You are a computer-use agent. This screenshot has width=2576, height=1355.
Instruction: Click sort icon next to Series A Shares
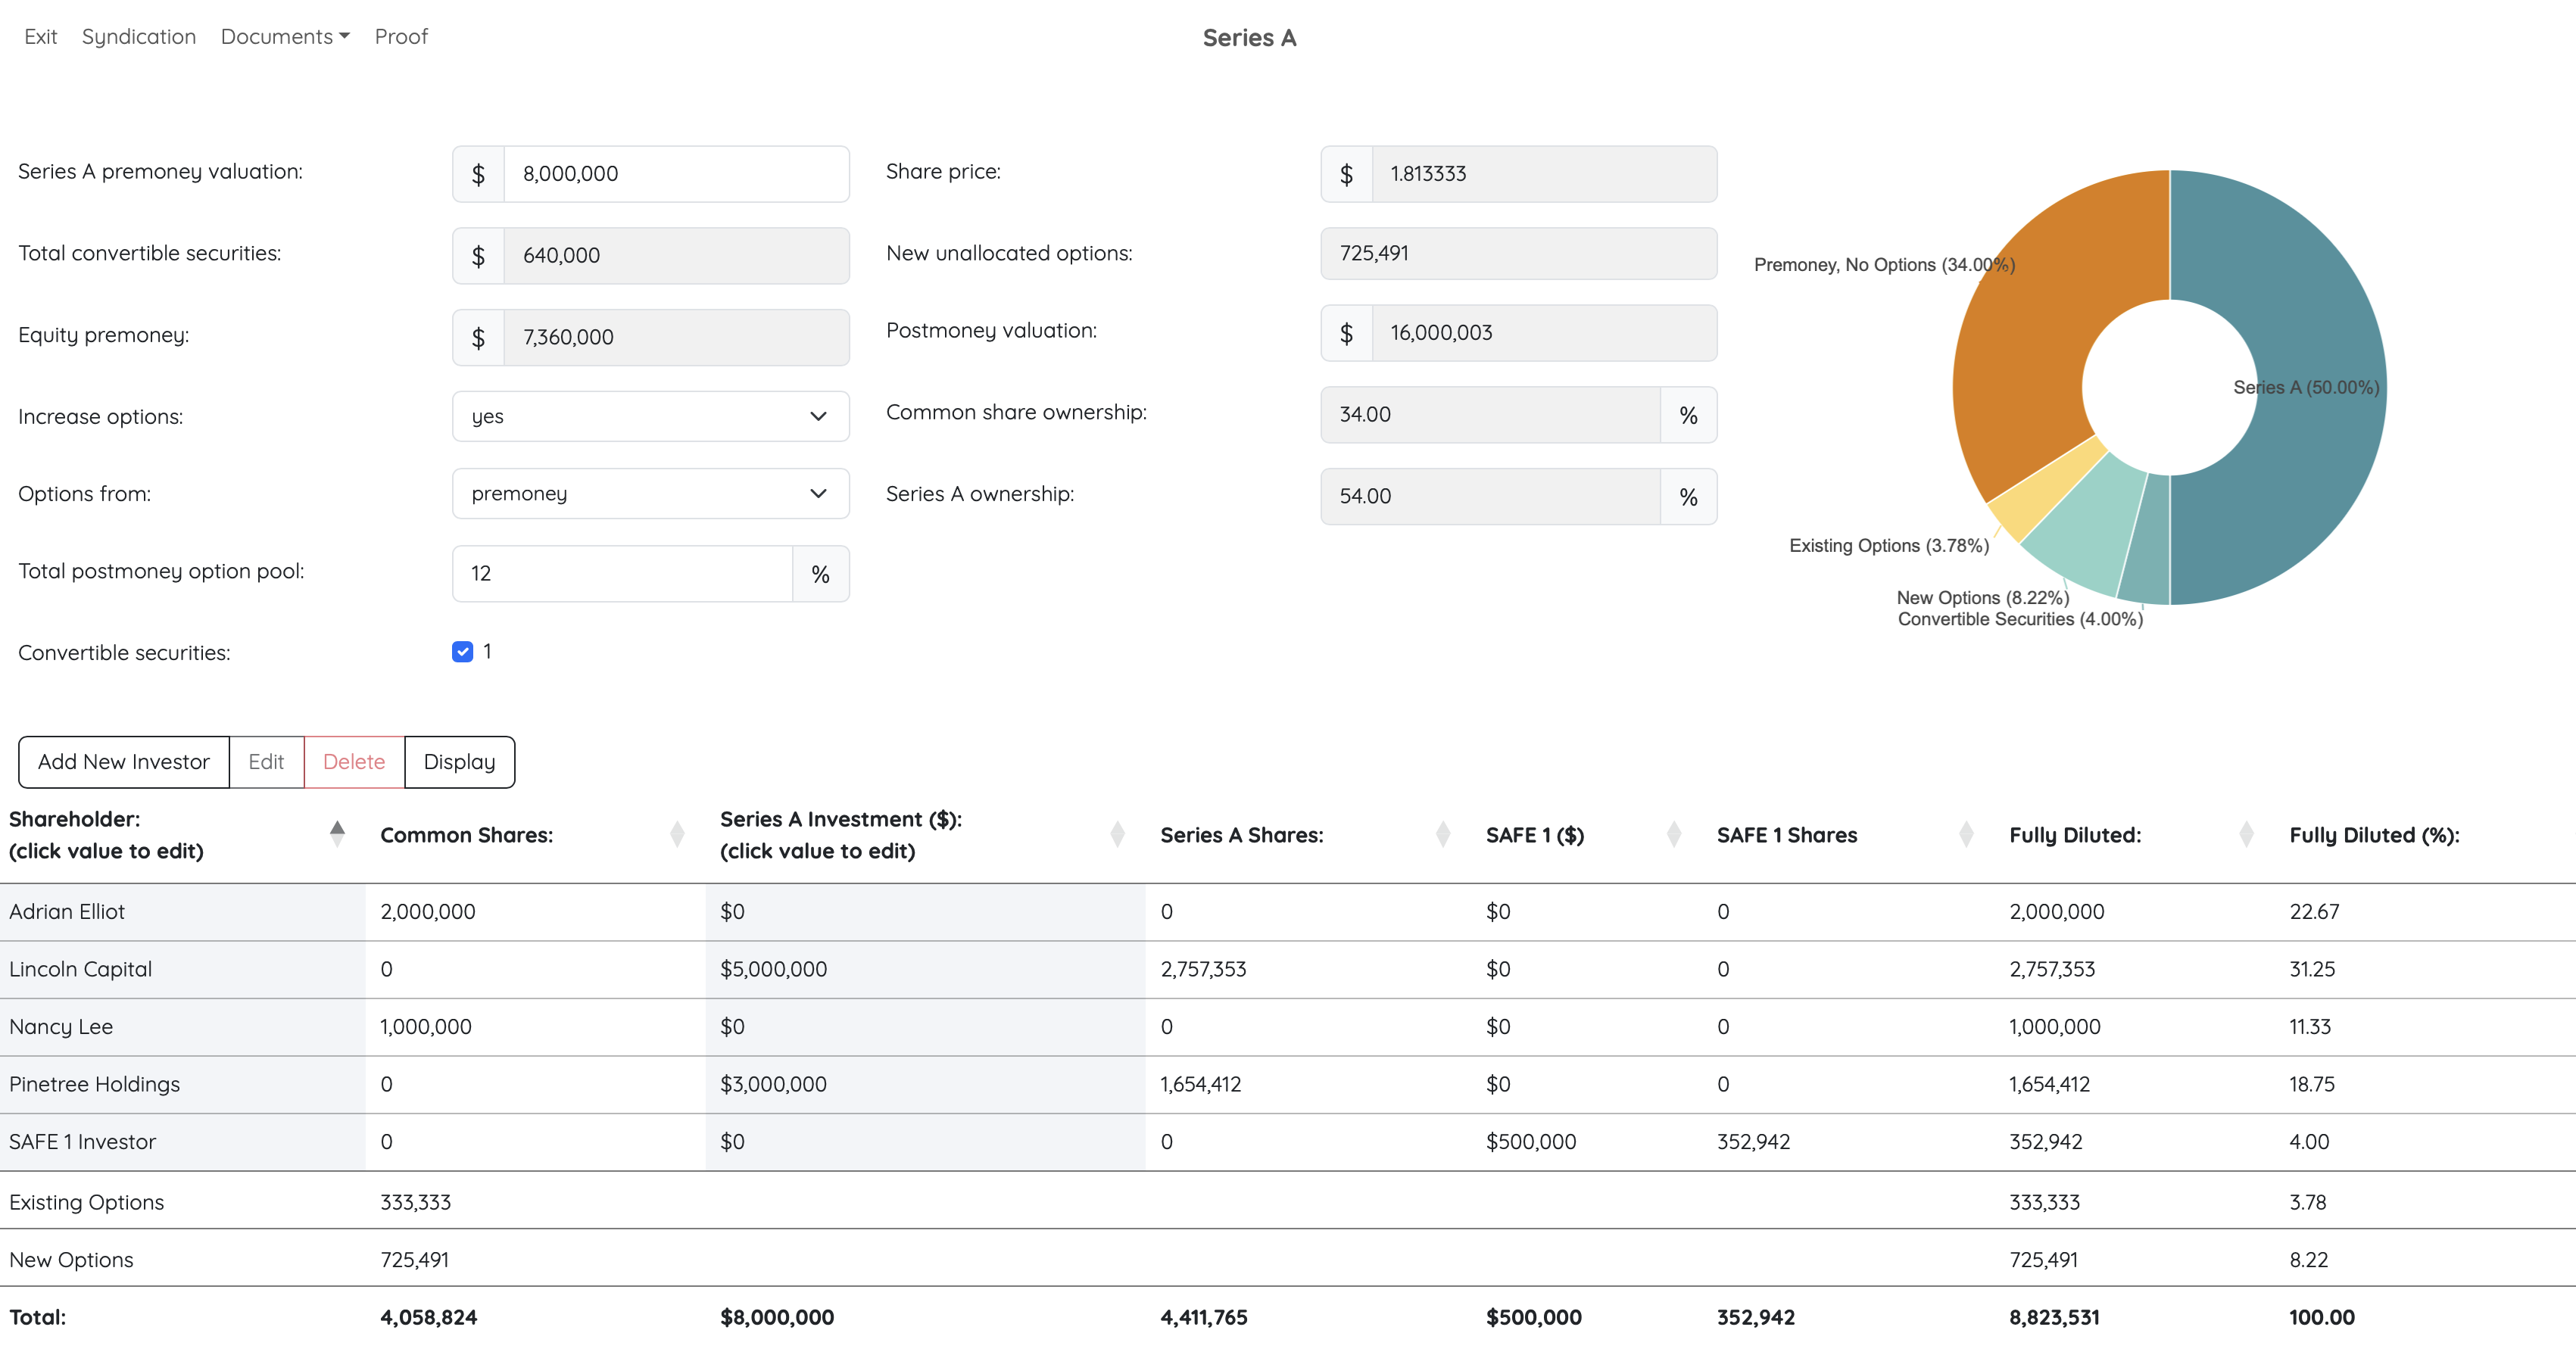[1442, 834]
